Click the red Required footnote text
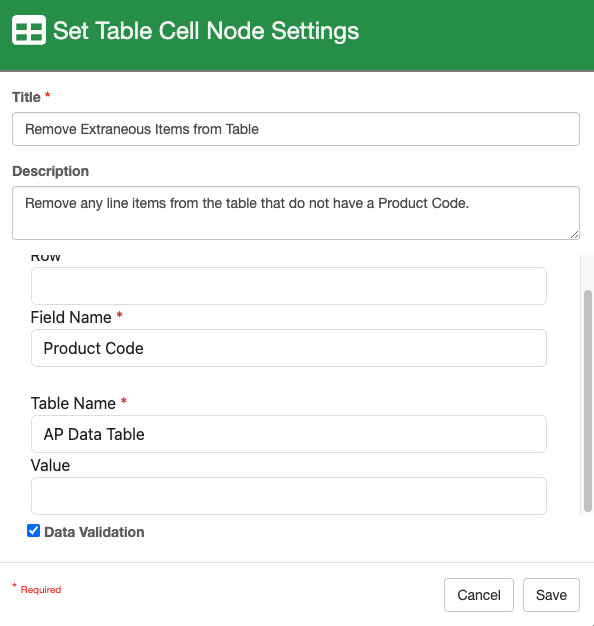The height and width of the screenshot is (626, 594). (x=41, y=590)
